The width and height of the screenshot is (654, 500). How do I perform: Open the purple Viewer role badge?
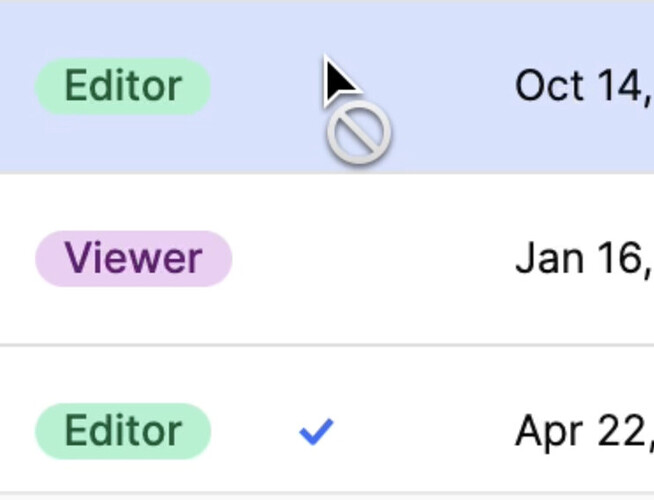click(x=133, y=259)
